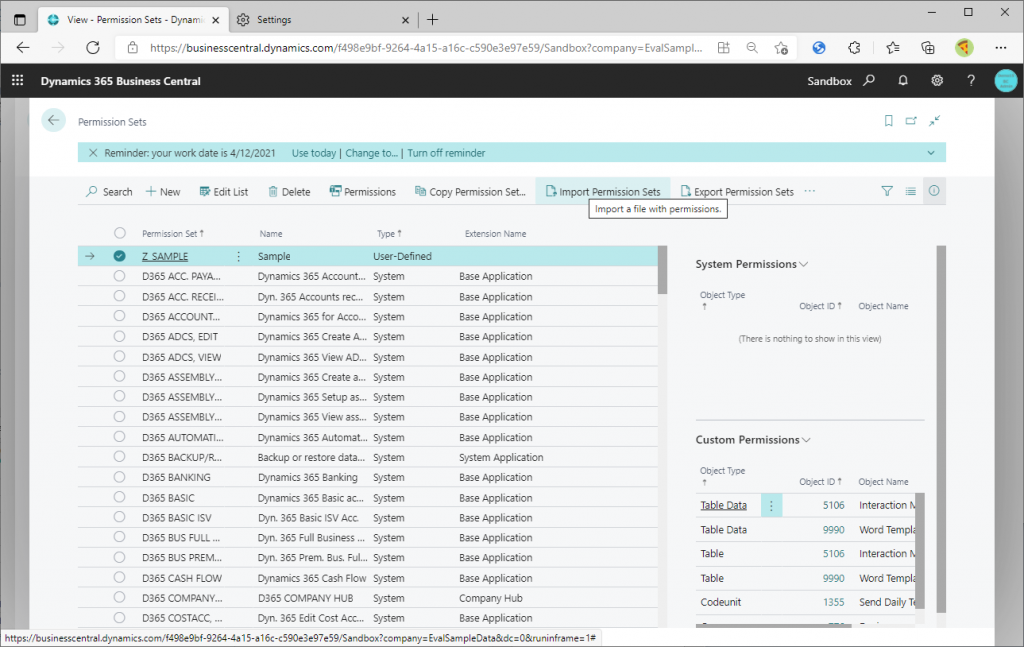This screenshot has width=1024, height=647.
Task: Sort by Extension Name column
Action: click(x=495, y=234)
